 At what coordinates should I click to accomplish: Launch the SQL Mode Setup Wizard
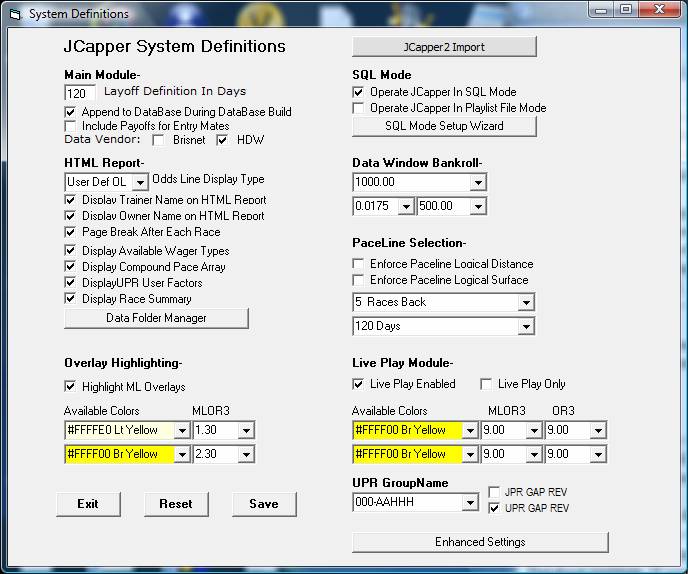coord(444,126)
